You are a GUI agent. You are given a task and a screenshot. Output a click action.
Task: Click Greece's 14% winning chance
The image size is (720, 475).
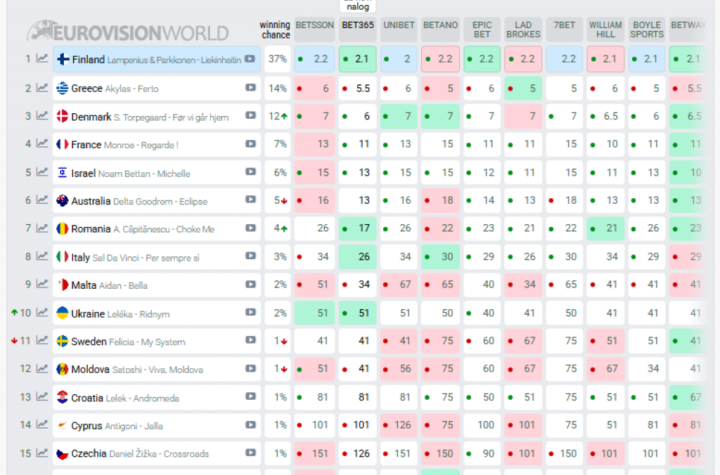coord(277,88)
